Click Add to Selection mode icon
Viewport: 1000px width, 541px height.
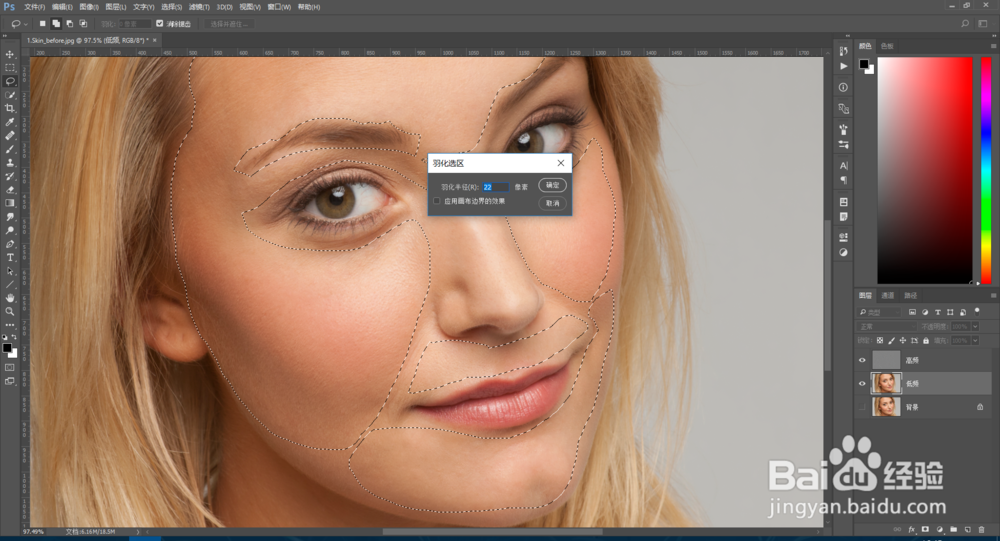(56, 24)
